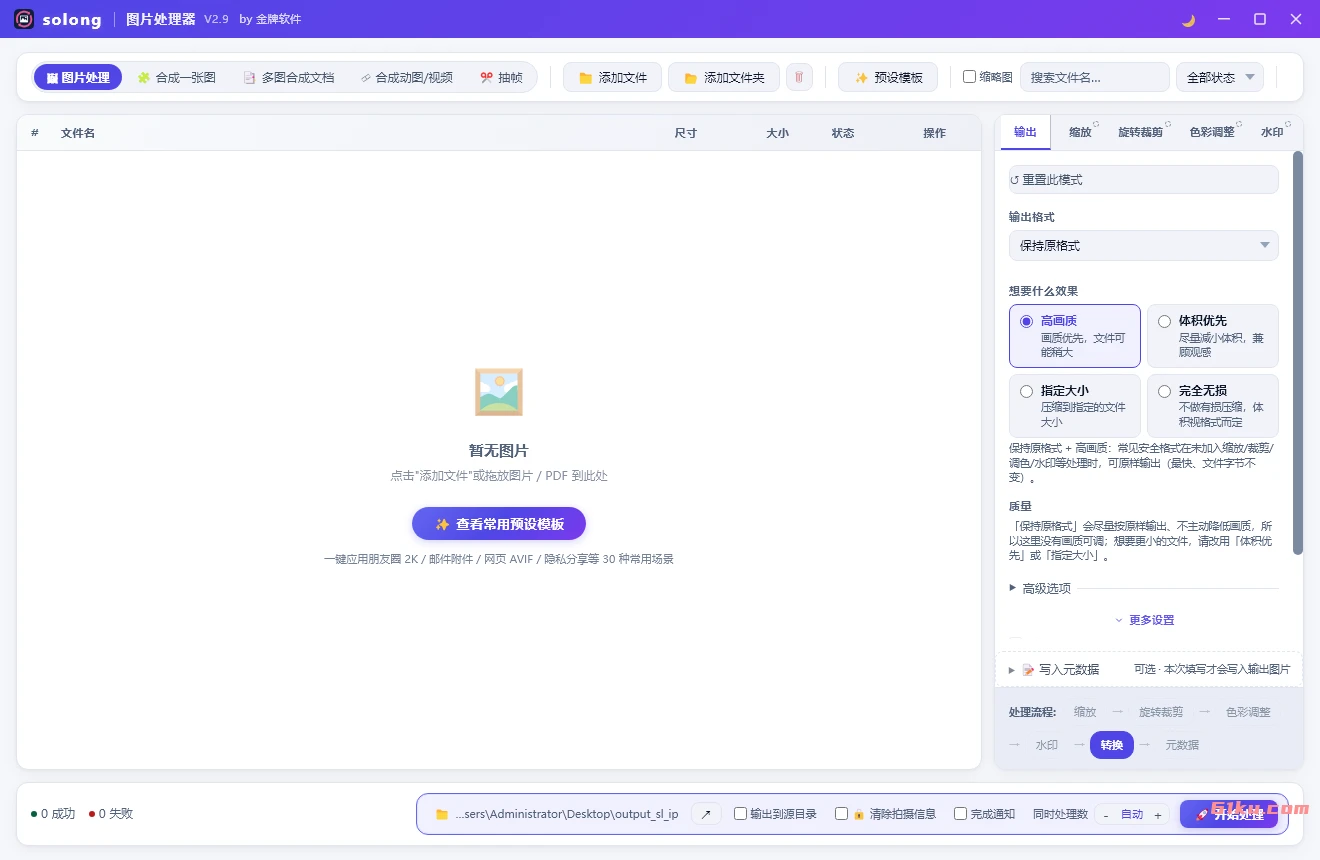The width and height of the screenshot is (1320, 860).
Task: Select the 水印 settings tab
Action: 1272,132
